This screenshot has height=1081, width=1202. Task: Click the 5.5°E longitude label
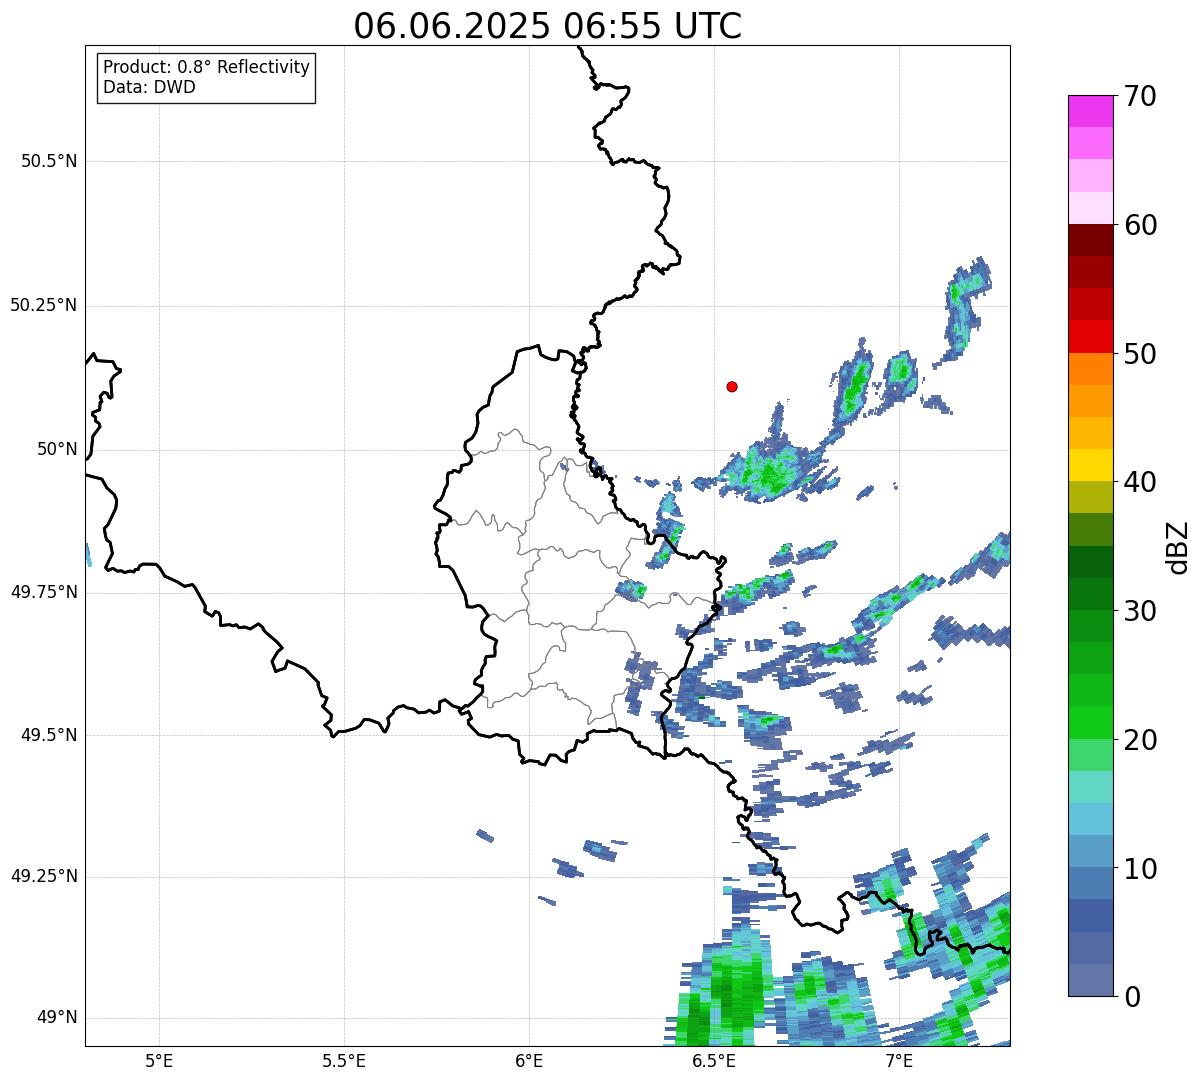click(x=344, y=1060)
